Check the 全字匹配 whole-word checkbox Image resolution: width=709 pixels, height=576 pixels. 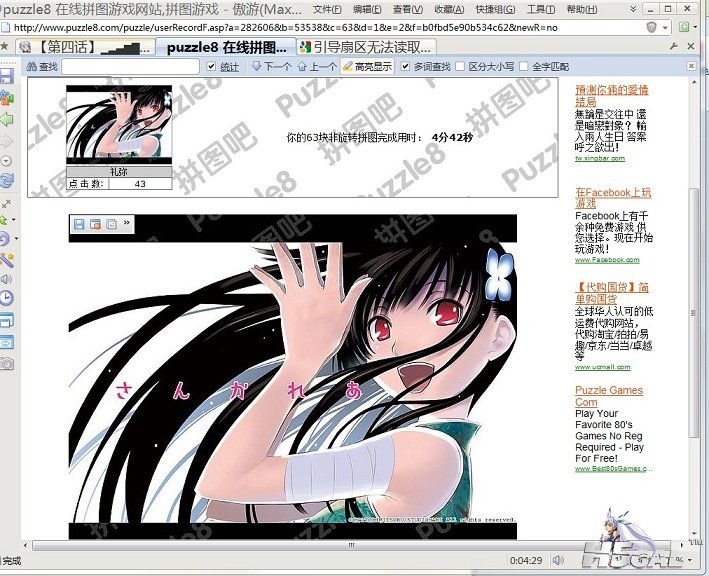click(x=523, y=67)
